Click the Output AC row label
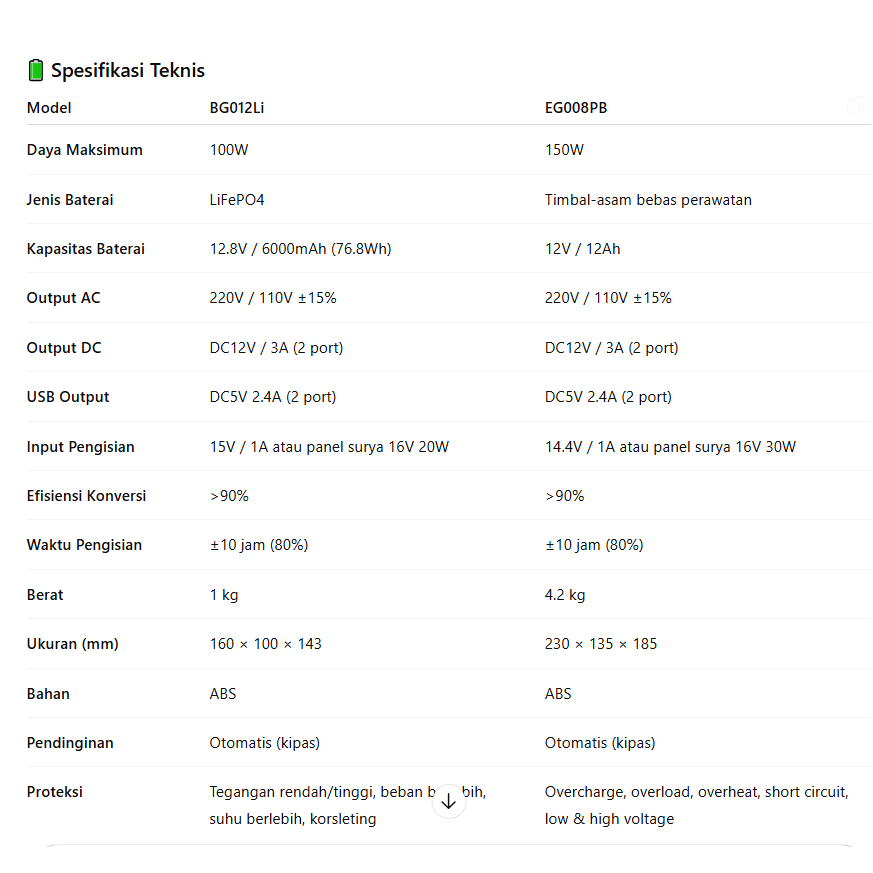The height and width of the screenshot is (873, 873). coord(63,298)
